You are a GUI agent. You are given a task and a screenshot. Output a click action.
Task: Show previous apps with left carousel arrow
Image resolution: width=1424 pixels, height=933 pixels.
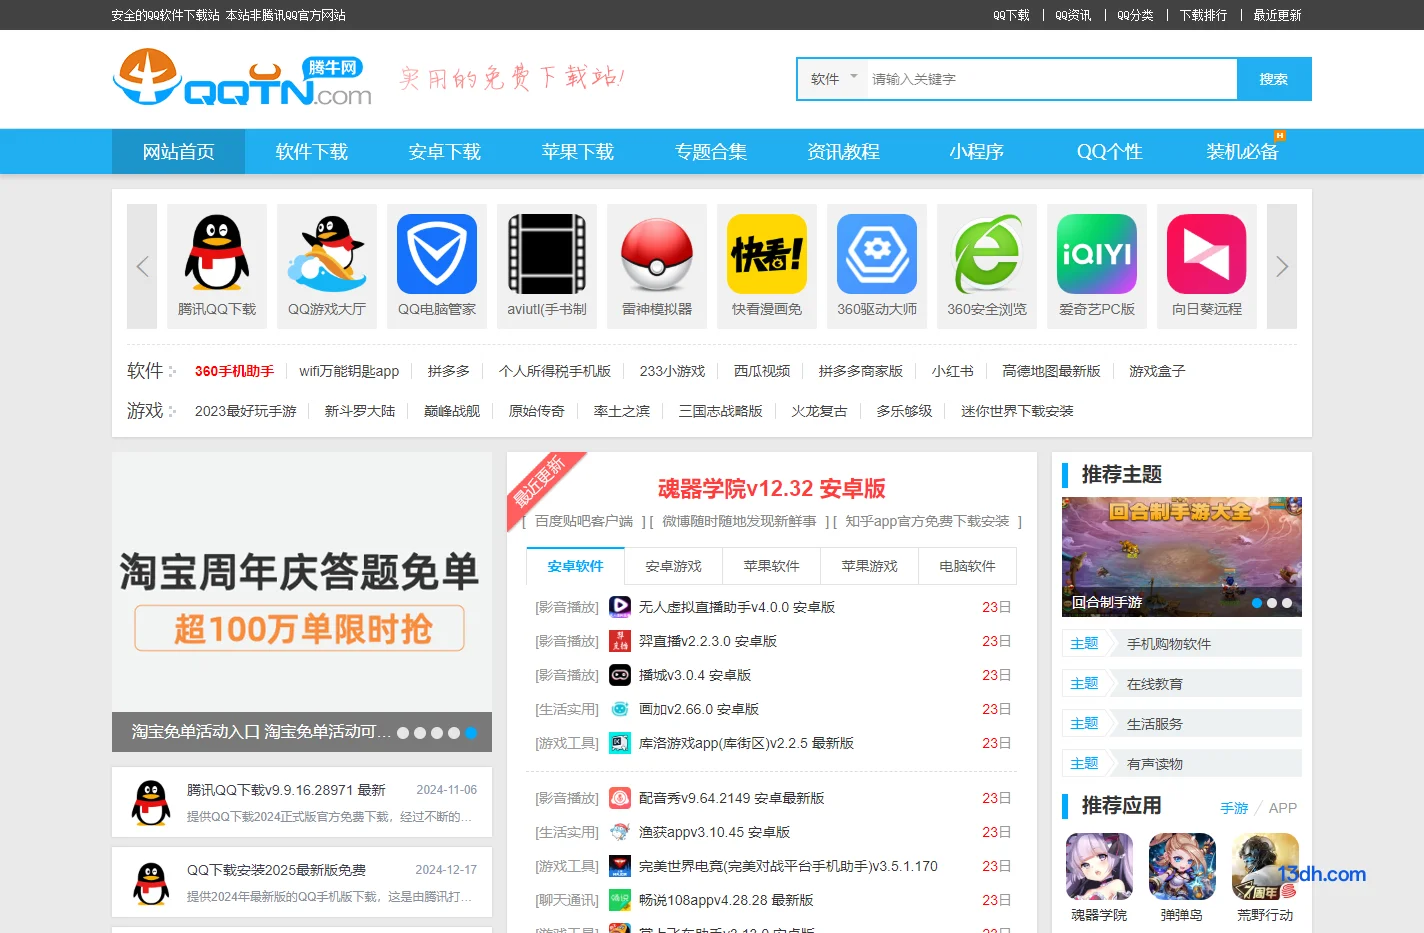tap(142, 266)
